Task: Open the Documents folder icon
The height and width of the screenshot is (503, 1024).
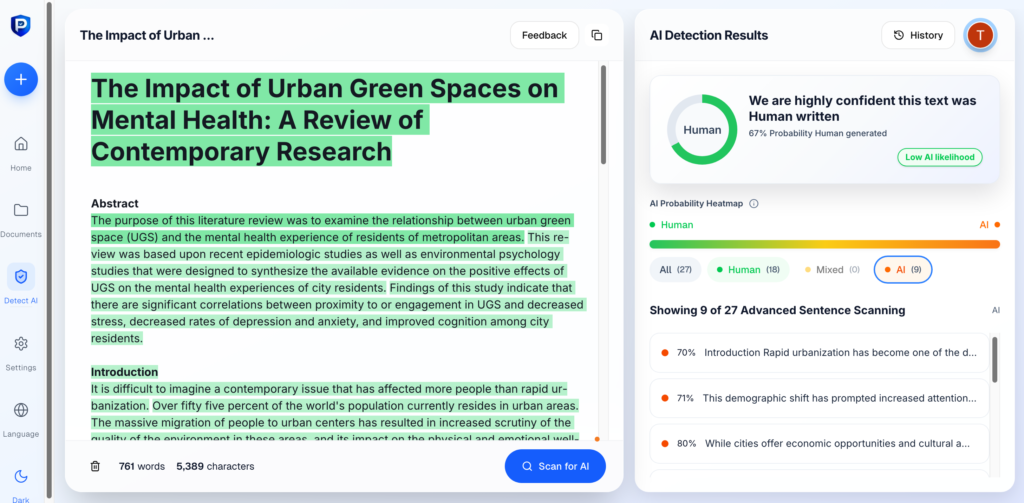Action: [21, 211]
